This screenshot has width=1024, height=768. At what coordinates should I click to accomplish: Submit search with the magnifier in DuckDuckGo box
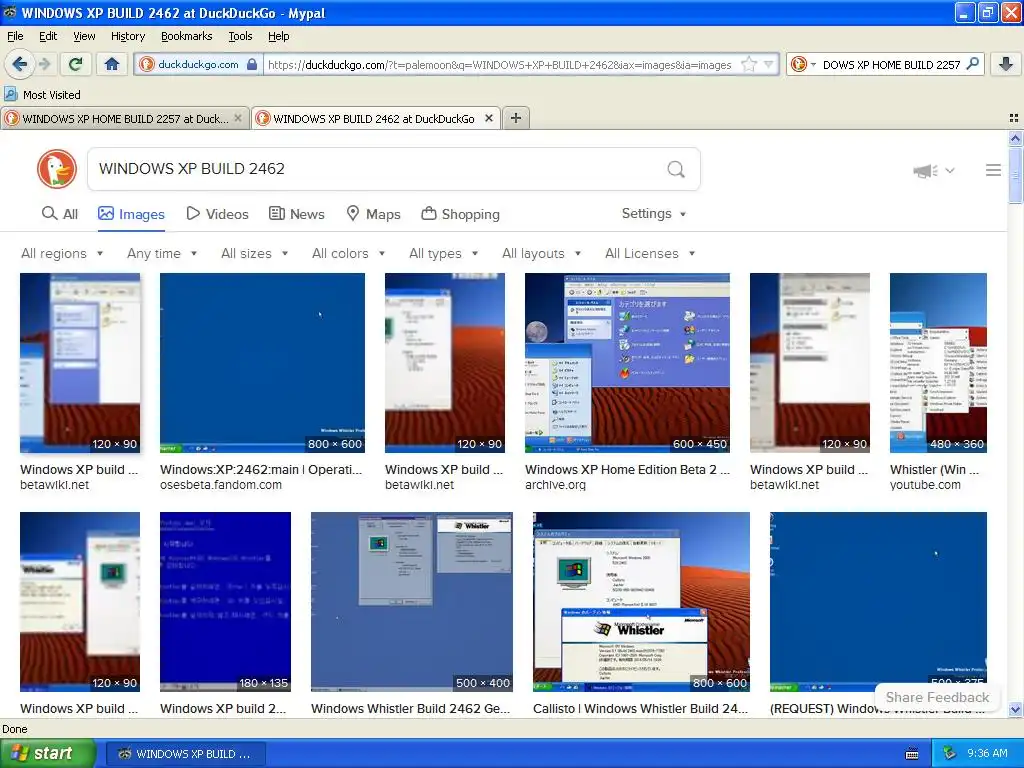coord(676,169)
